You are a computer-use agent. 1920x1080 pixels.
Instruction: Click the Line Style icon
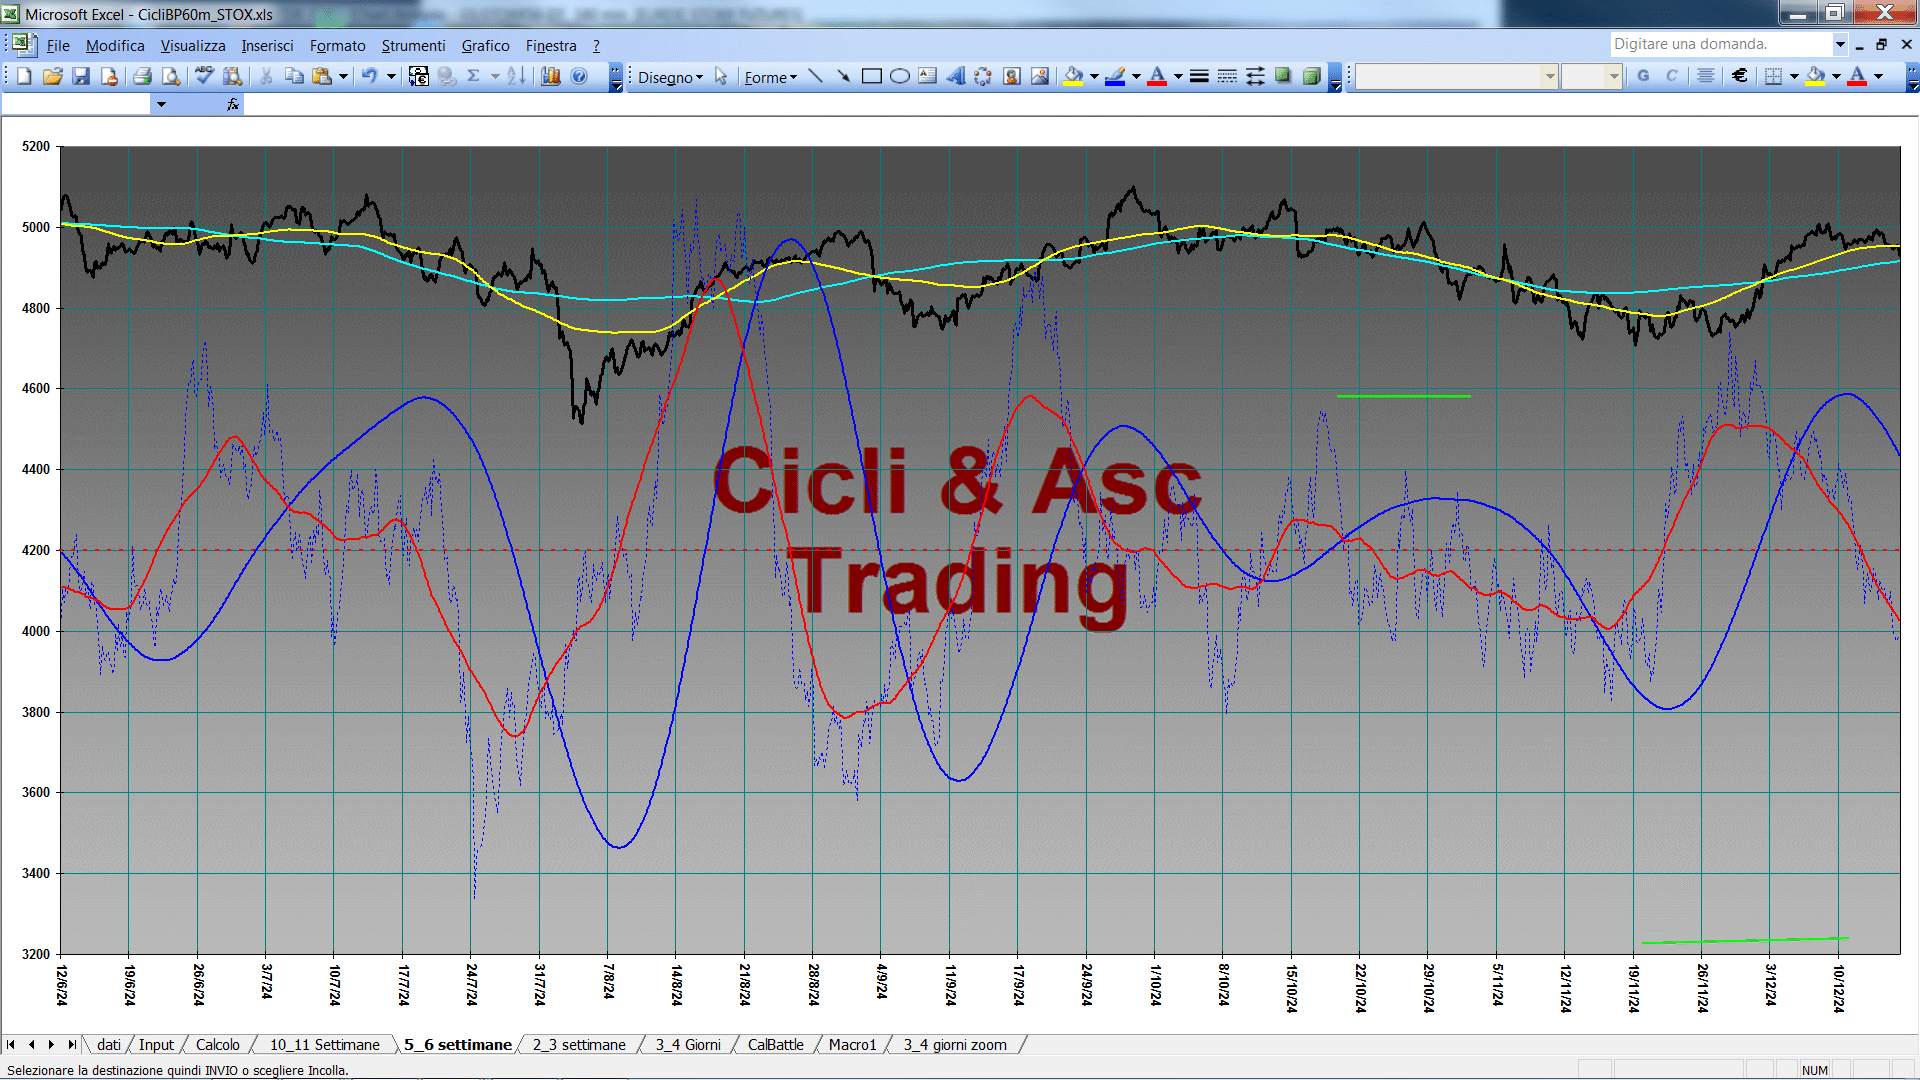click(1199, 76)
